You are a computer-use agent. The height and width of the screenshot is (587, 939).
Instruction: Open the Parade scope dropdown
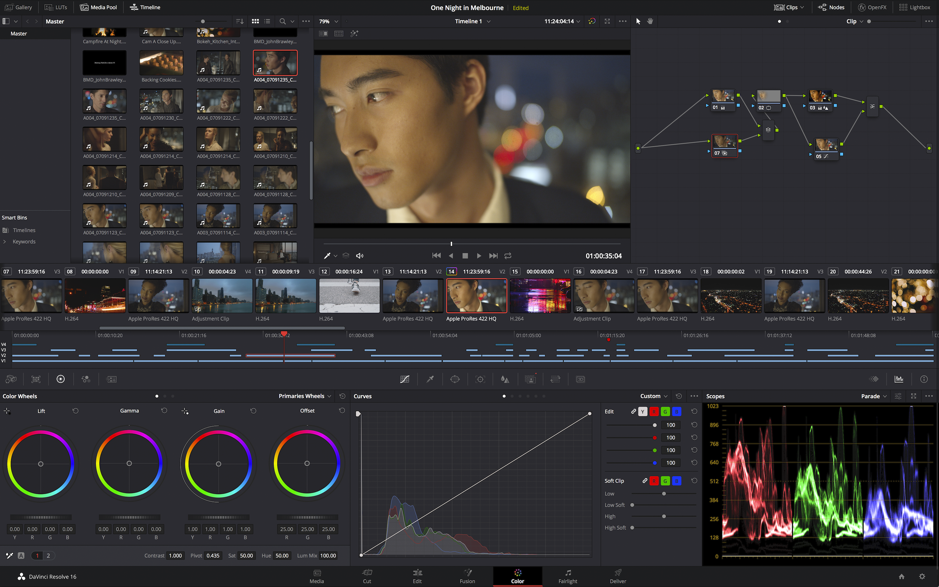click(x=886, y=396)
